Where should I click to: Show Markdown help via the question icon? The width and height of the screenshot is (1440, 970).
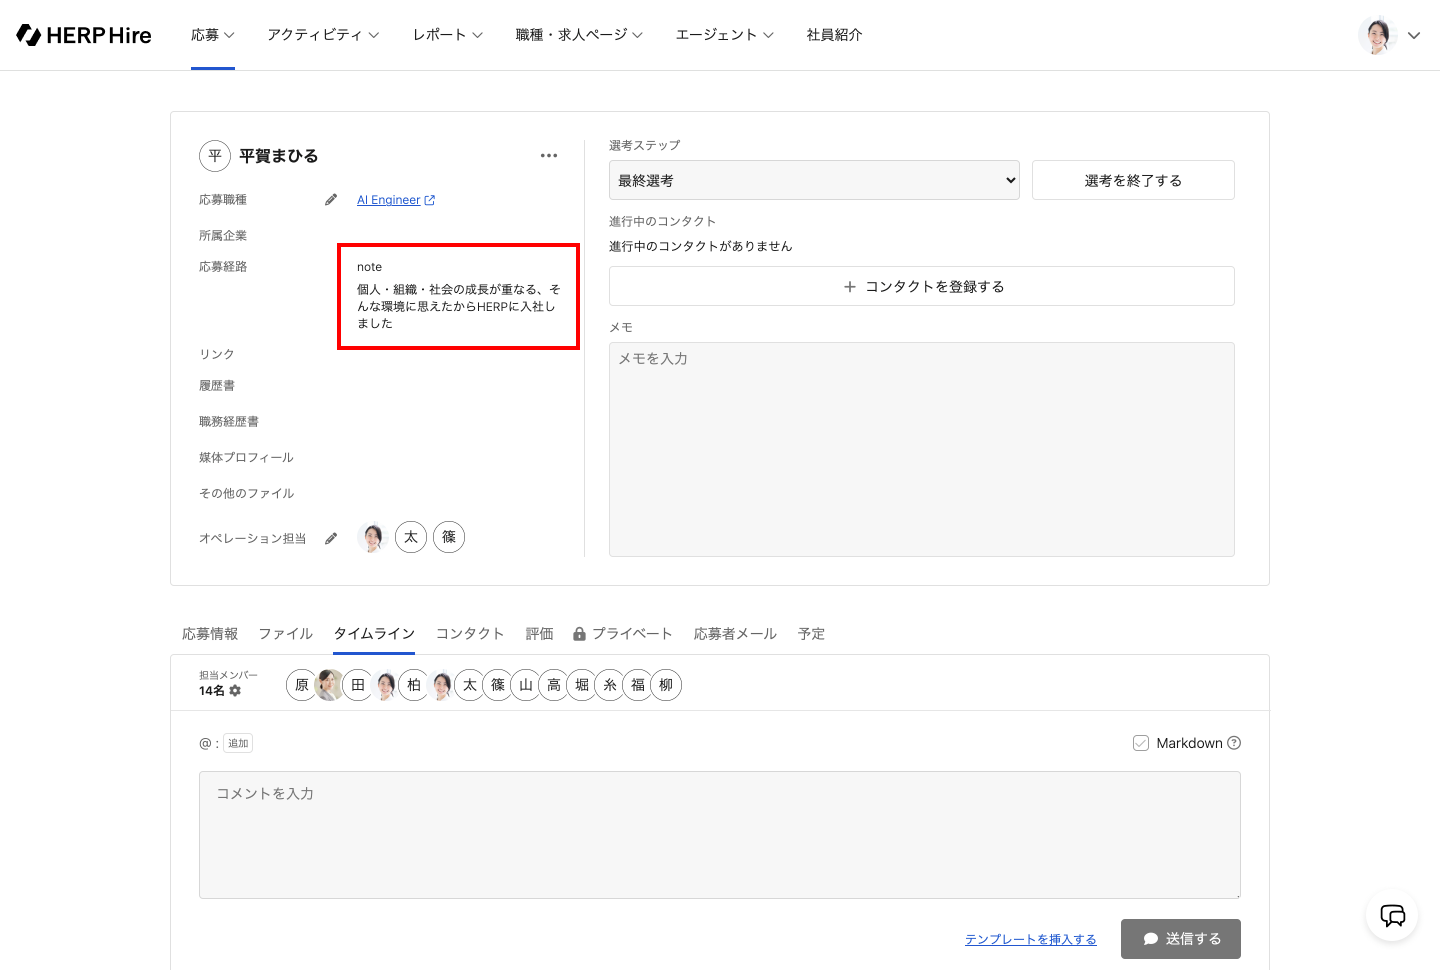[x=1234, y=743]
